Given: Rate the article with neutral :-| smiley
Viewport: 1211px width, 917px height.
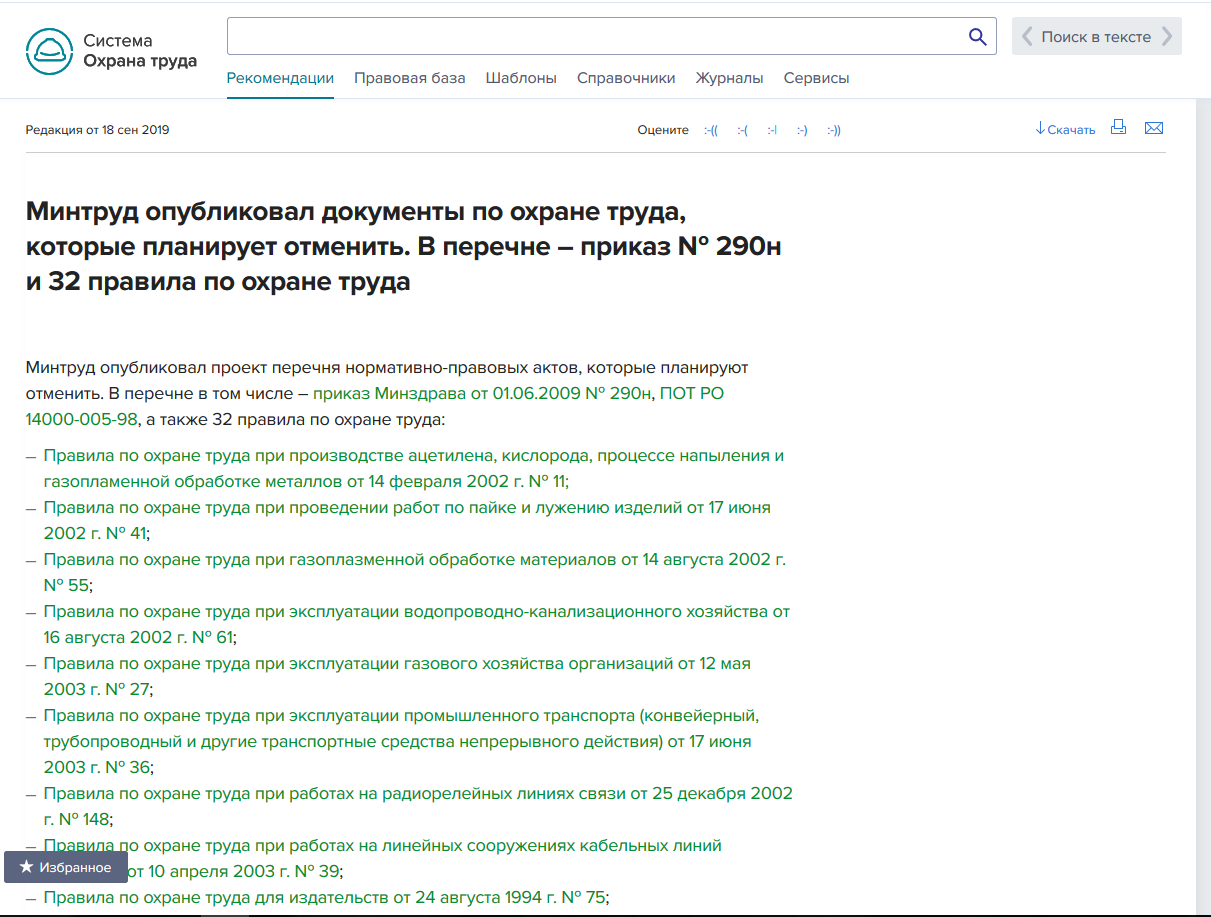Looking at the screenshot, I should coord(772,130).
